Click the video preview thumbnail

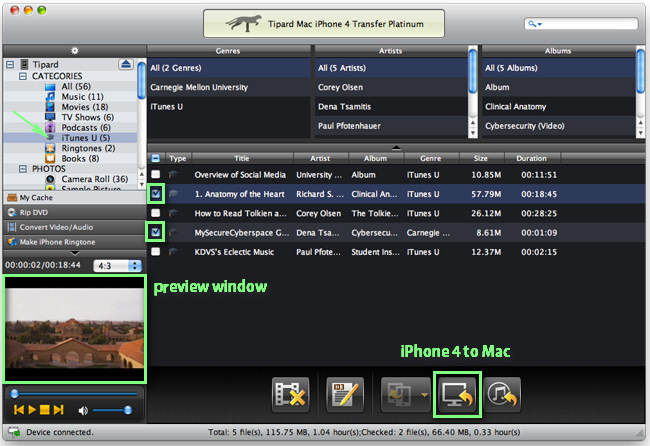tap(75, 328)
